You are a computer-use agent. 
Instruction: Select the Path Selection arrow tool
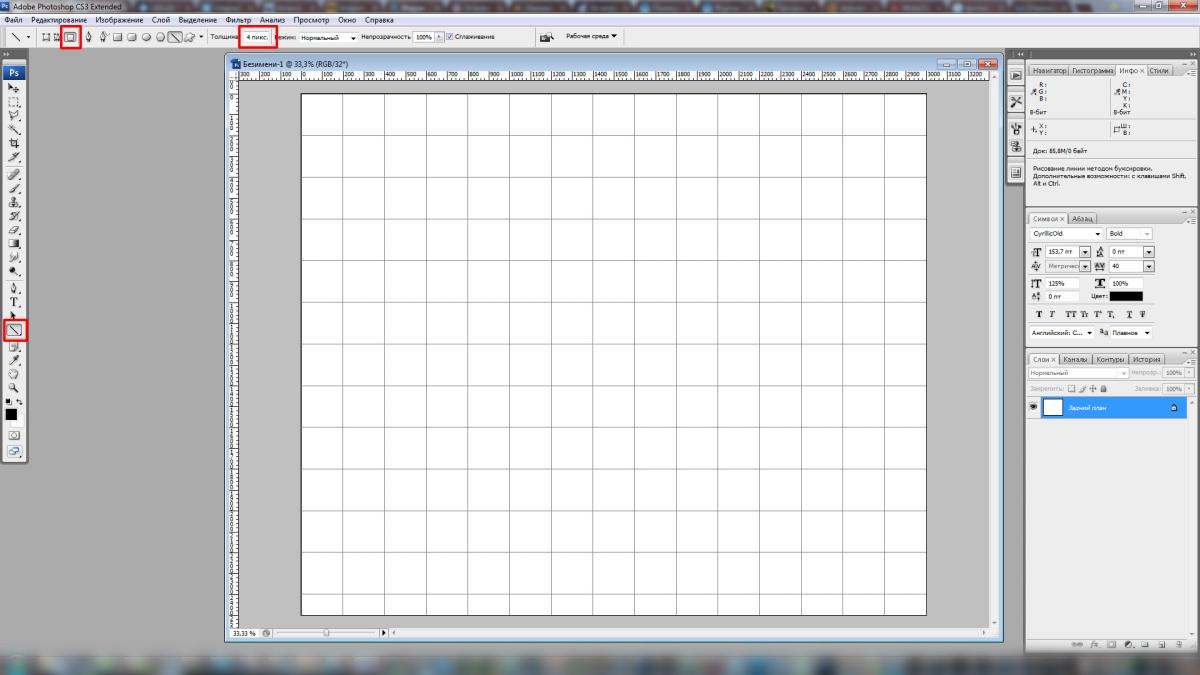(15, 315)
